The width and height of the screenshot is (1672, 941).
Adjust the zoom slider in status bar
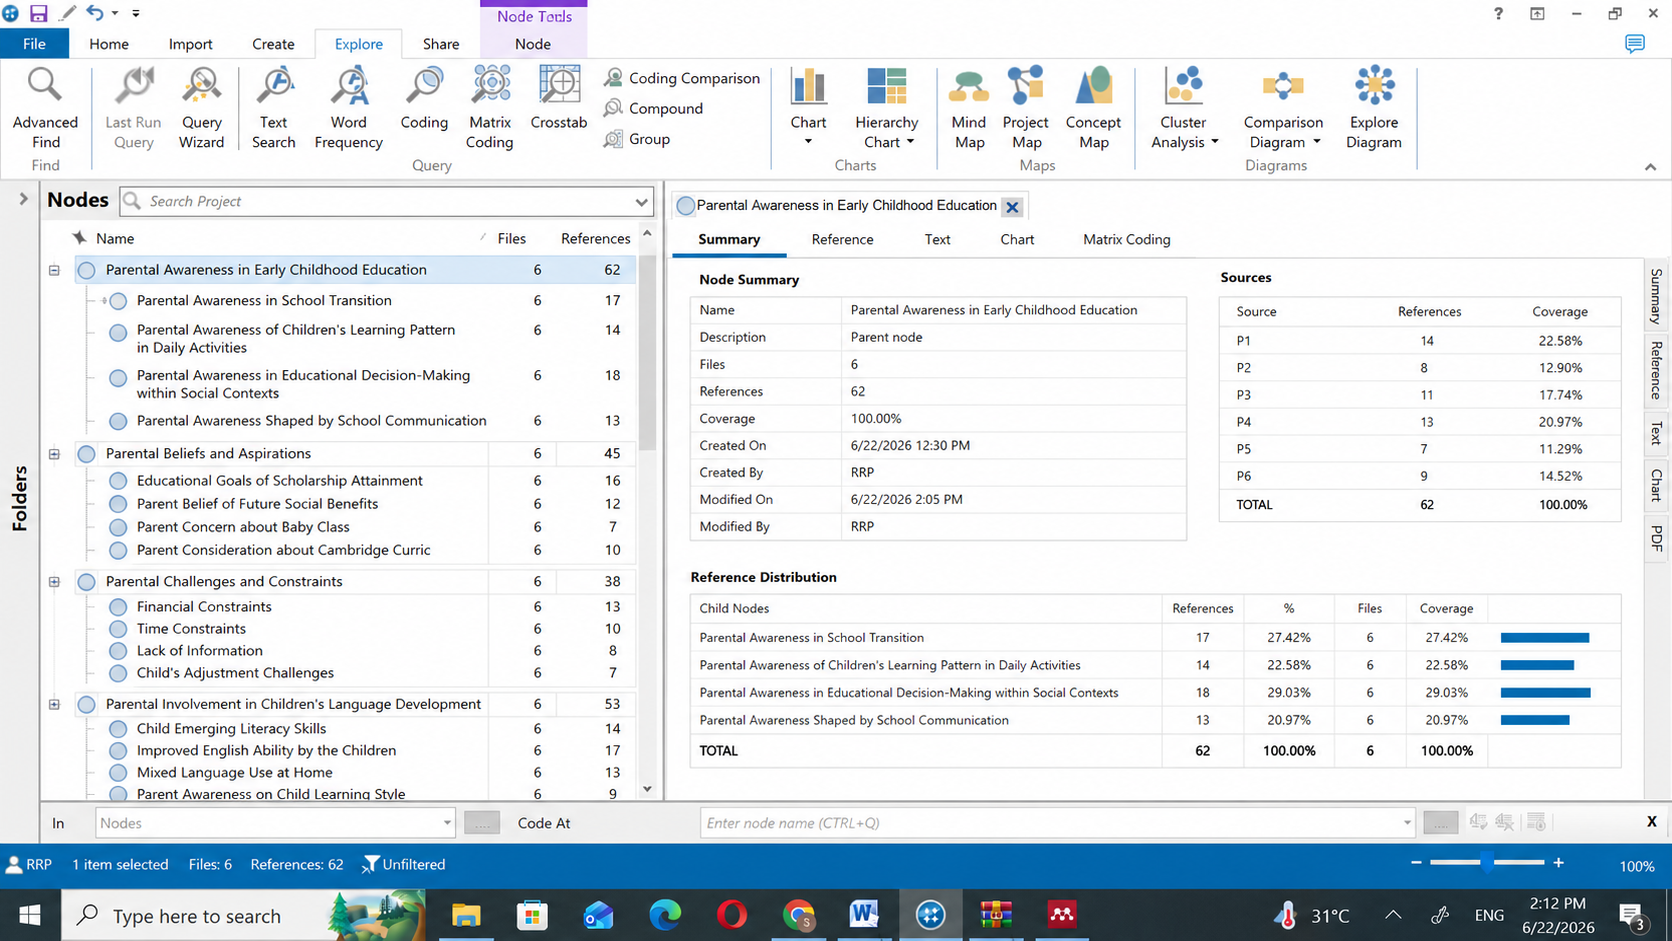(x=1487, y=863)
